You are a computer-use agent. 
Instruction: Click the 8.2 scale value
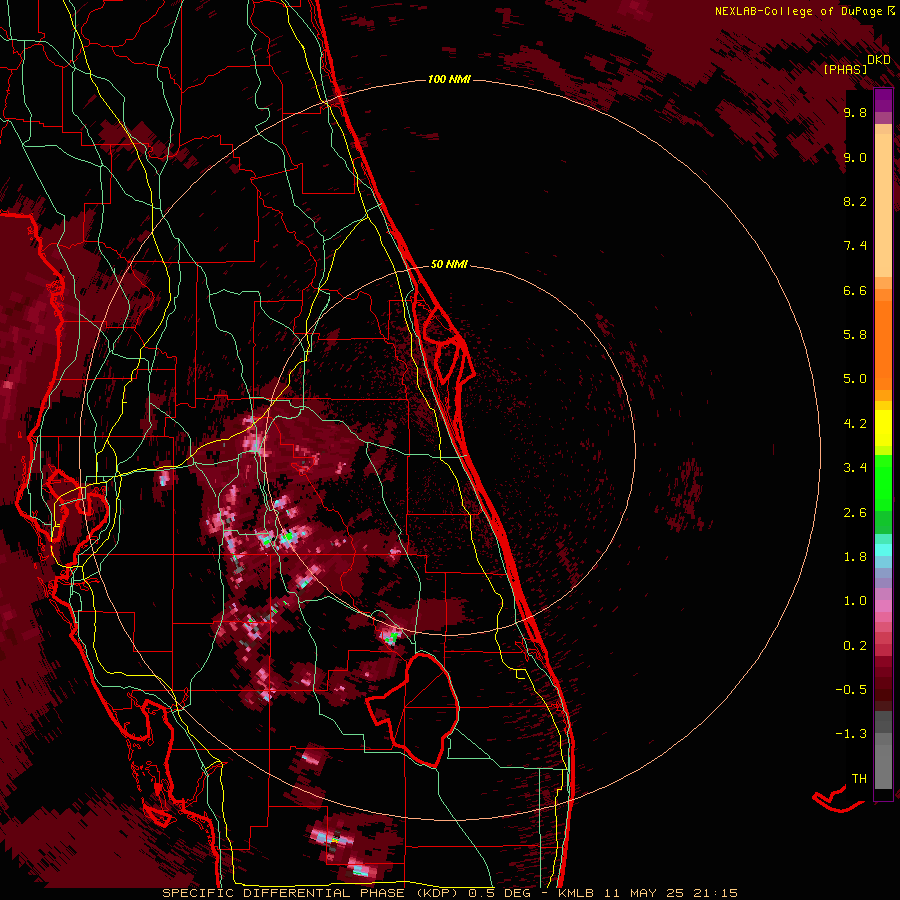(855, 201)
